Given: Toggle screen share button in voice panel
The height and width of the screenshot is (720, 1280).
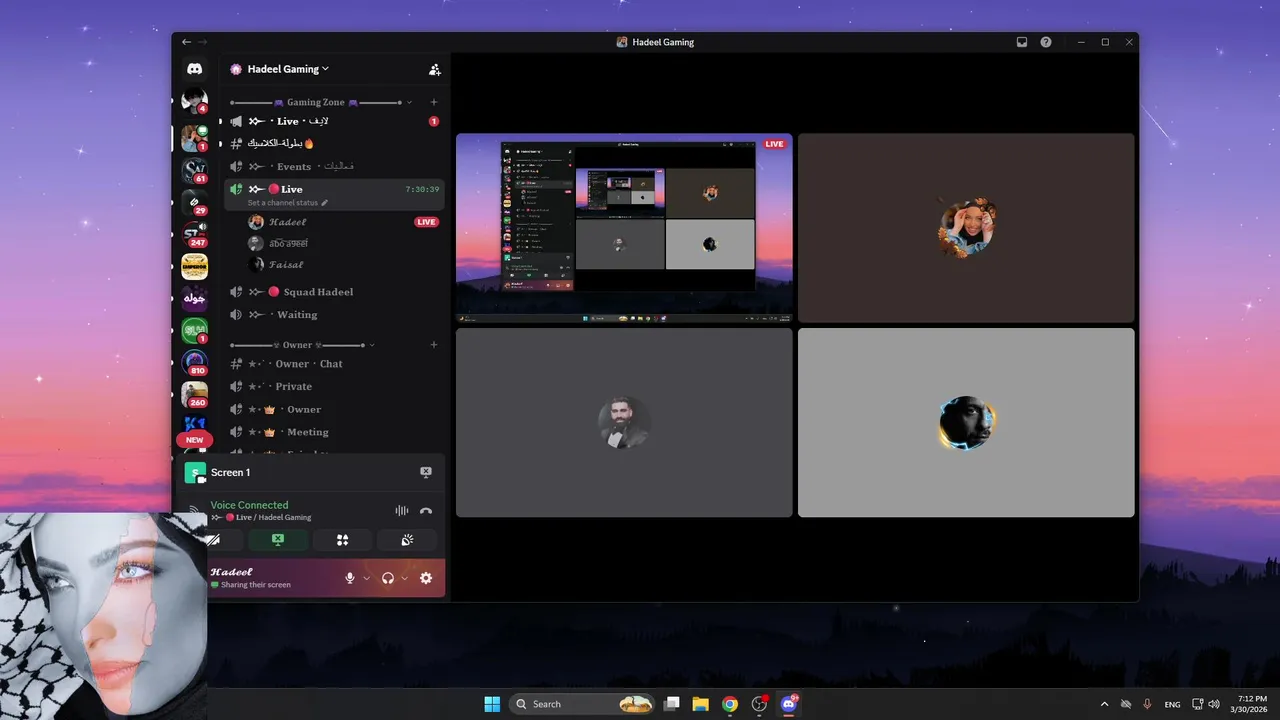Looking at the screenshot, I should click(x=277, y=540).
